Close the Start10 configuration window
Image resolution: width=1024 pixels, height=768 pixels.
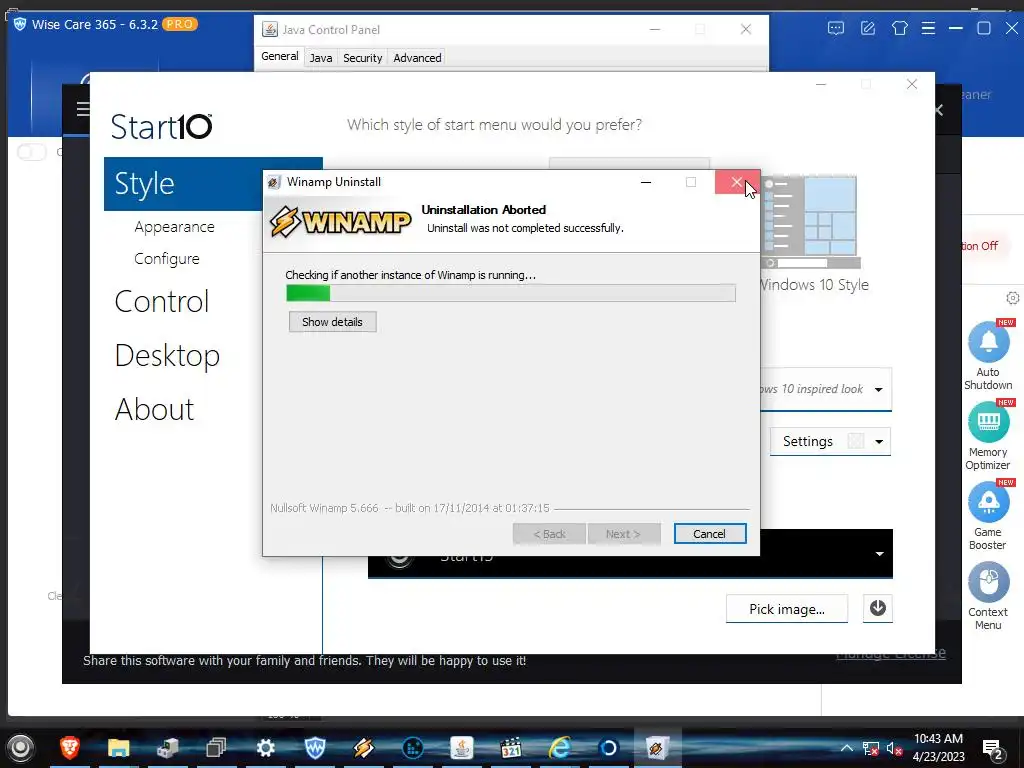912,84
